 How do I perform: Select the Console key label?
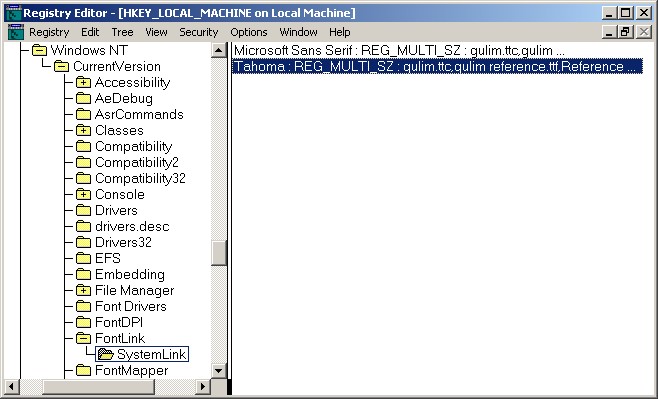pyautogui.click(x=120, y=195)
